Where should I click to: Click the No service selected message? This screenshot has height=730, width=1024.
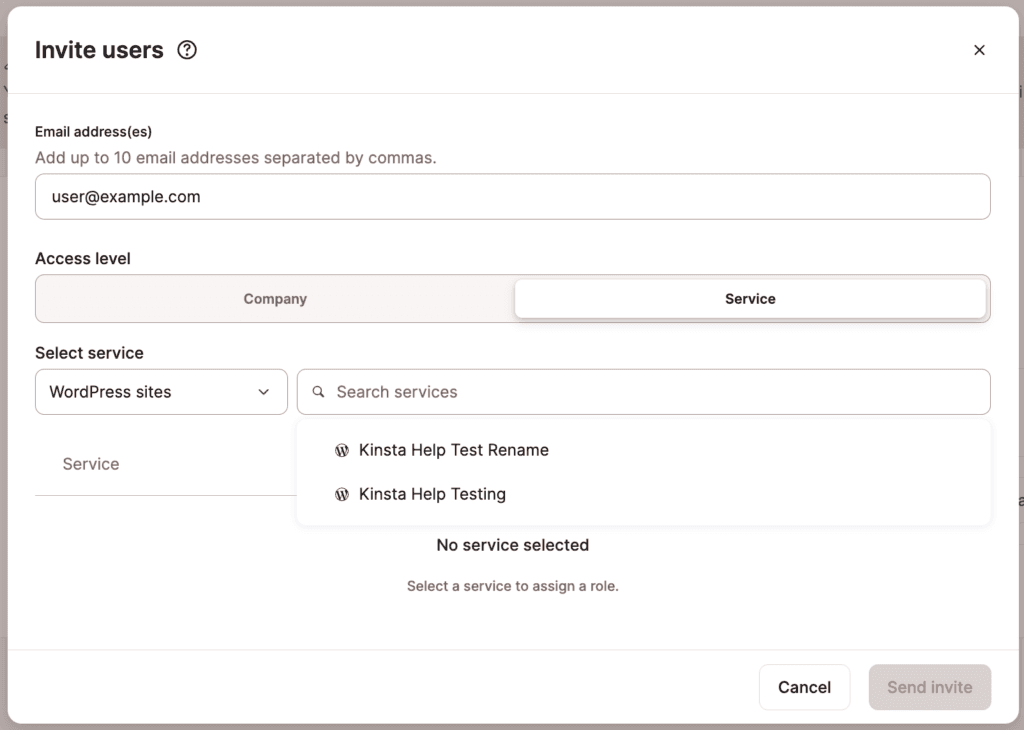[x=512, y=545]
